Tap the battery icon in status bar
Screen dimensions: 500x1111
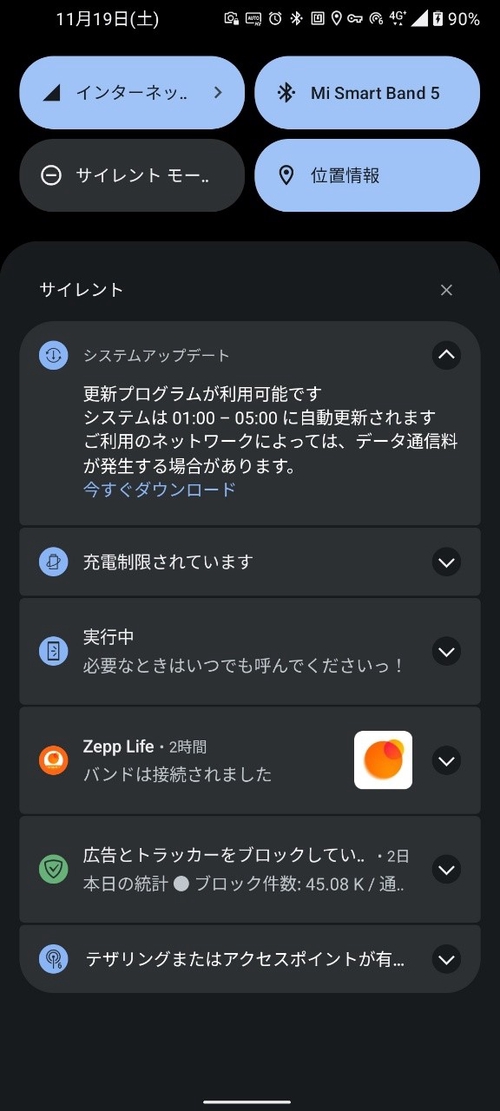(x=438, y=19)
